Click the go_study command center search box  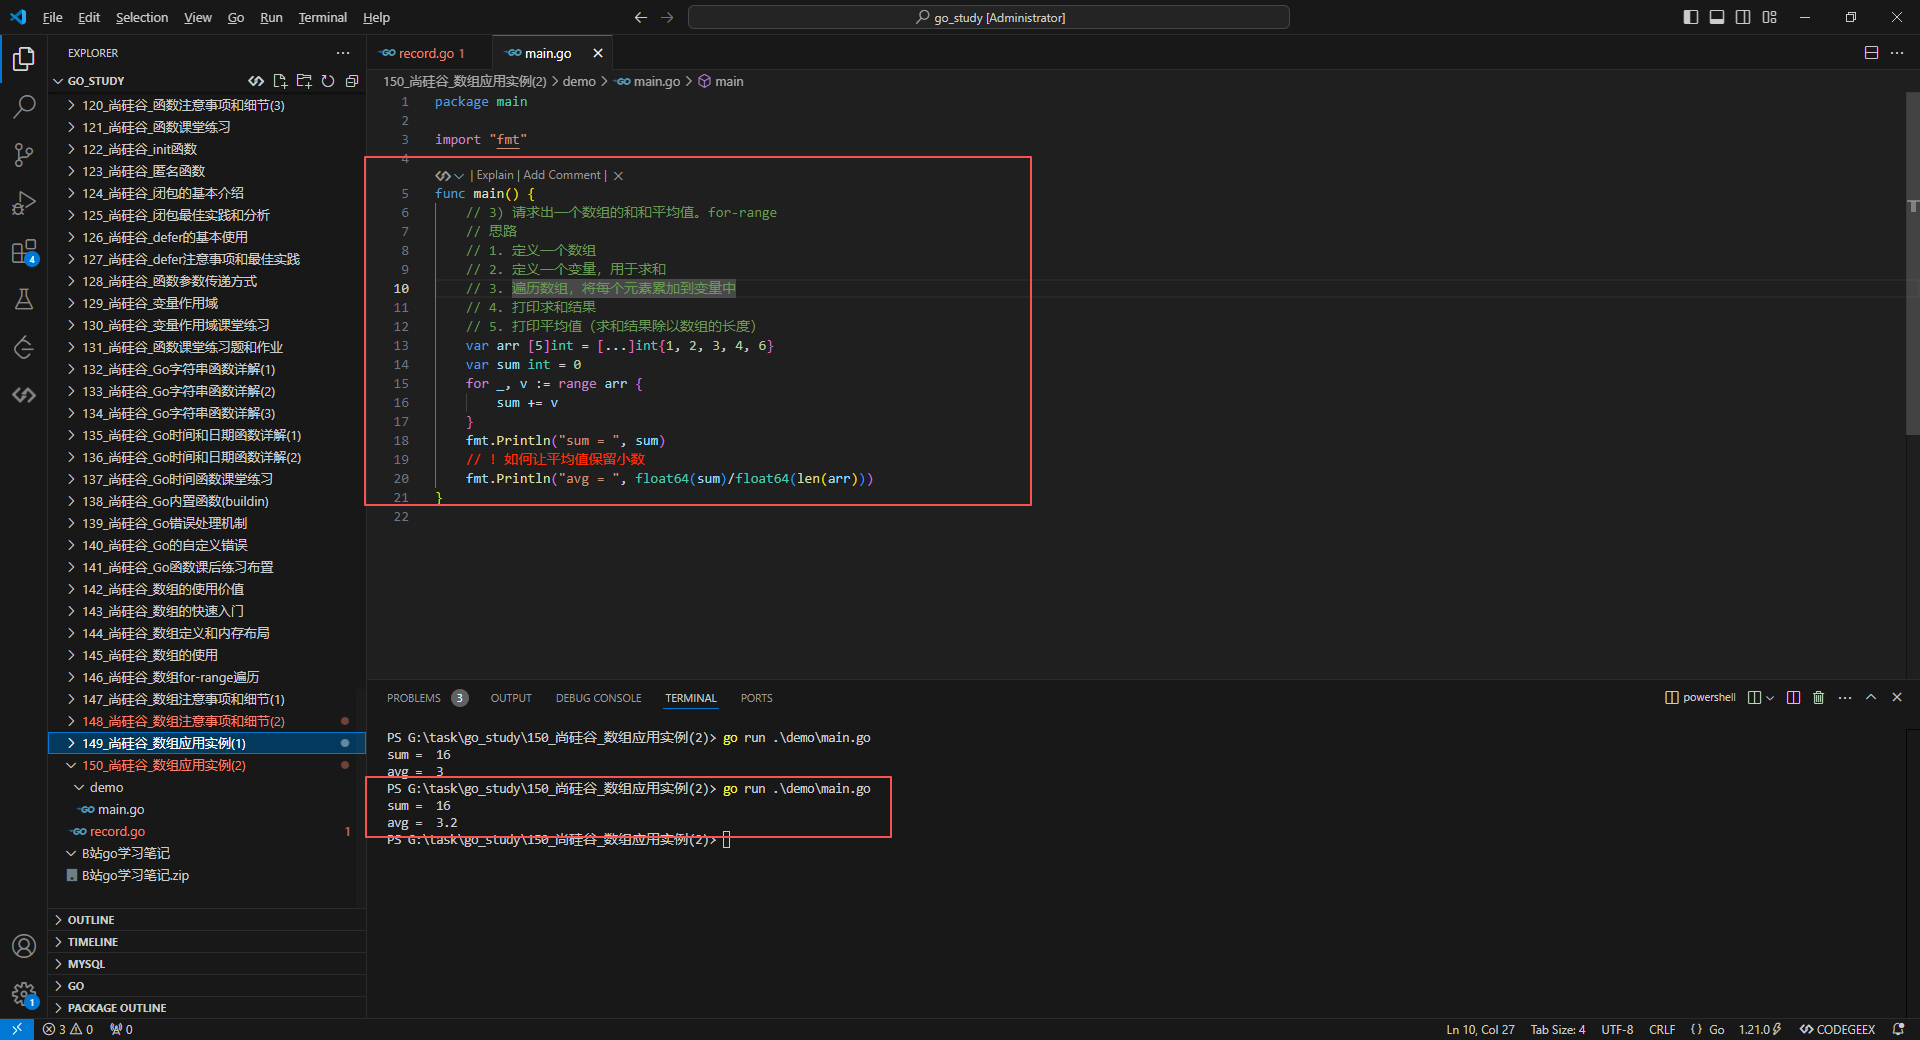pos(989,17)
